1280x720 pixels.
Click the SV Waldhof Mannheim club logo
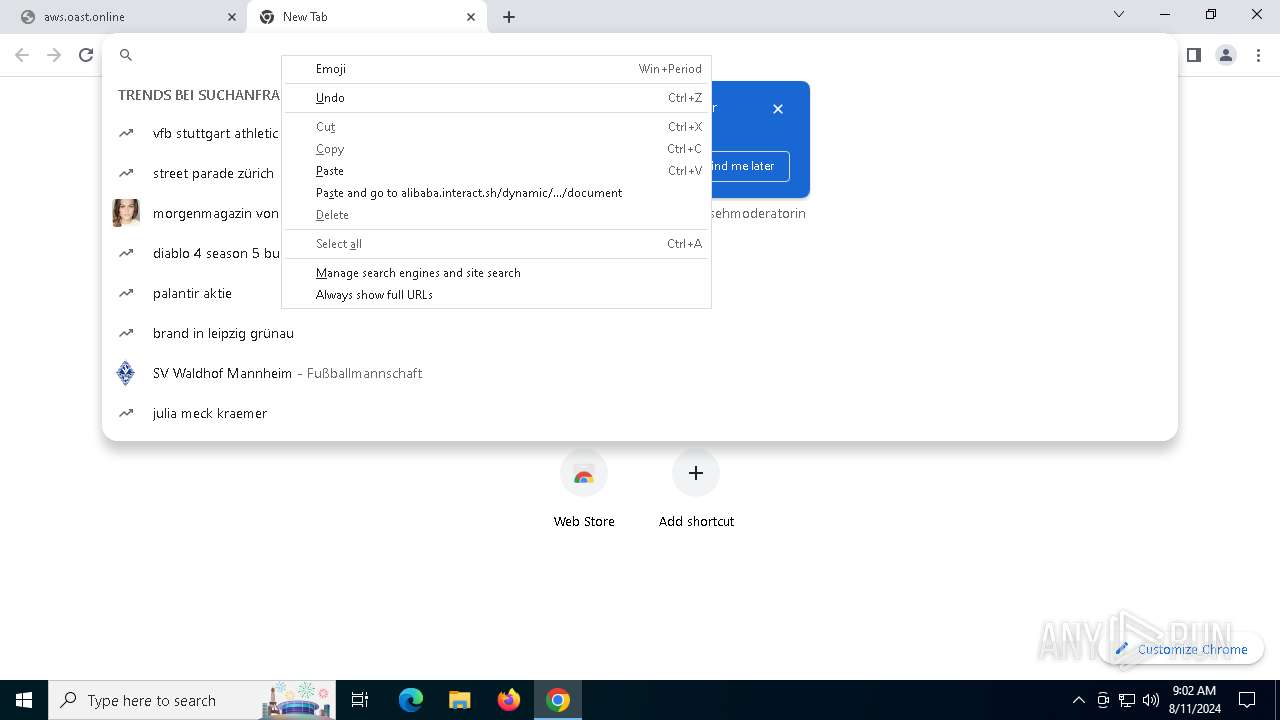click(x=126, y=373)
